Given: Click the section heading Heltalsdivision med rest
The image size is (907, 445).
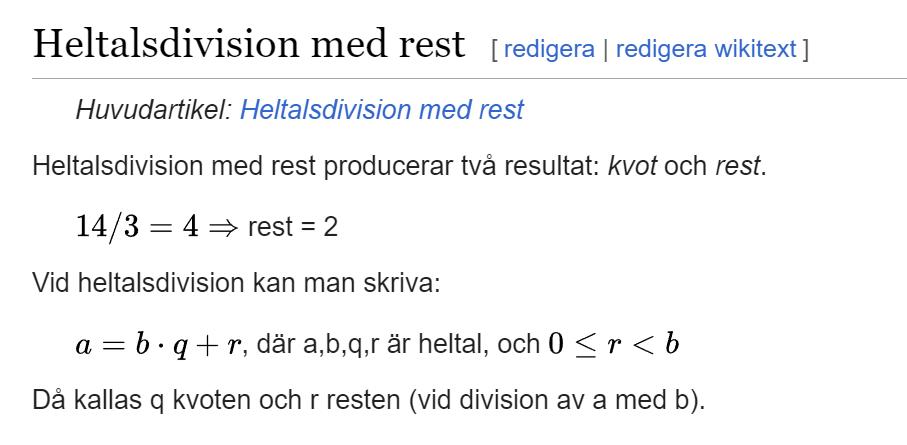Looking at the screenshot, I should pyautogui.click(x=249, y=44).
